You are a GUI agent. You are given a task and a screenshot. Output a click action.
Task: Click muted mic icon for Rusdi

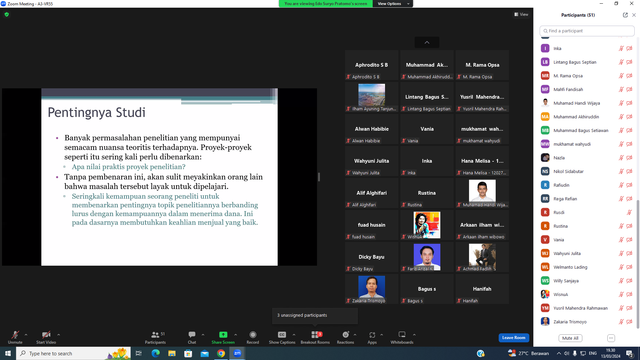pos(629,213)
